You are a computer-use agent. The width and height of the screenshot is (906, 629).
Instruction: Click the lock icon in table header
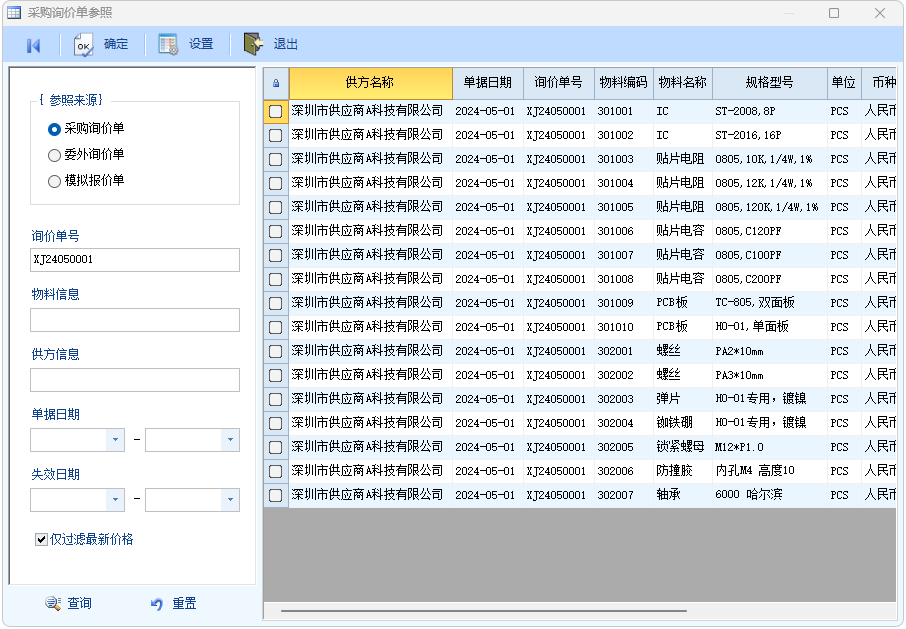pyautogui.click(x=276, y=83)
